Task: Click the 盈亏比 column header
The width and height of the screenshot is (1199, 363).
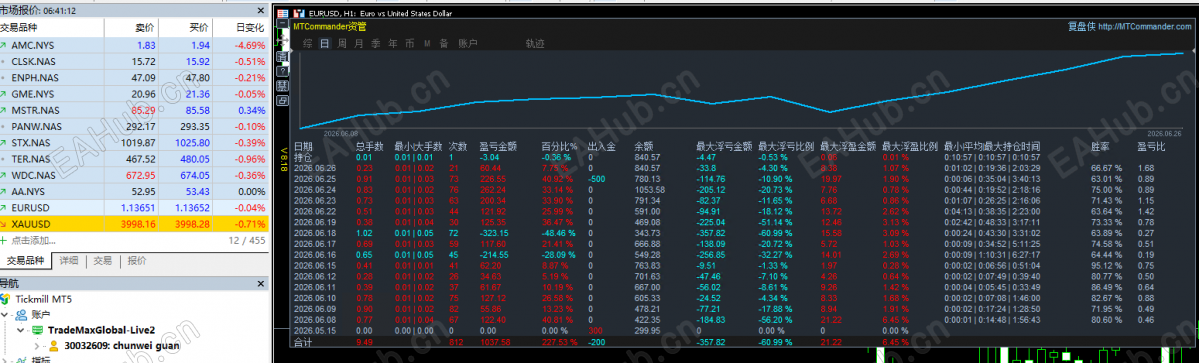Action: pyautogui.click(x=1152, y=146)
